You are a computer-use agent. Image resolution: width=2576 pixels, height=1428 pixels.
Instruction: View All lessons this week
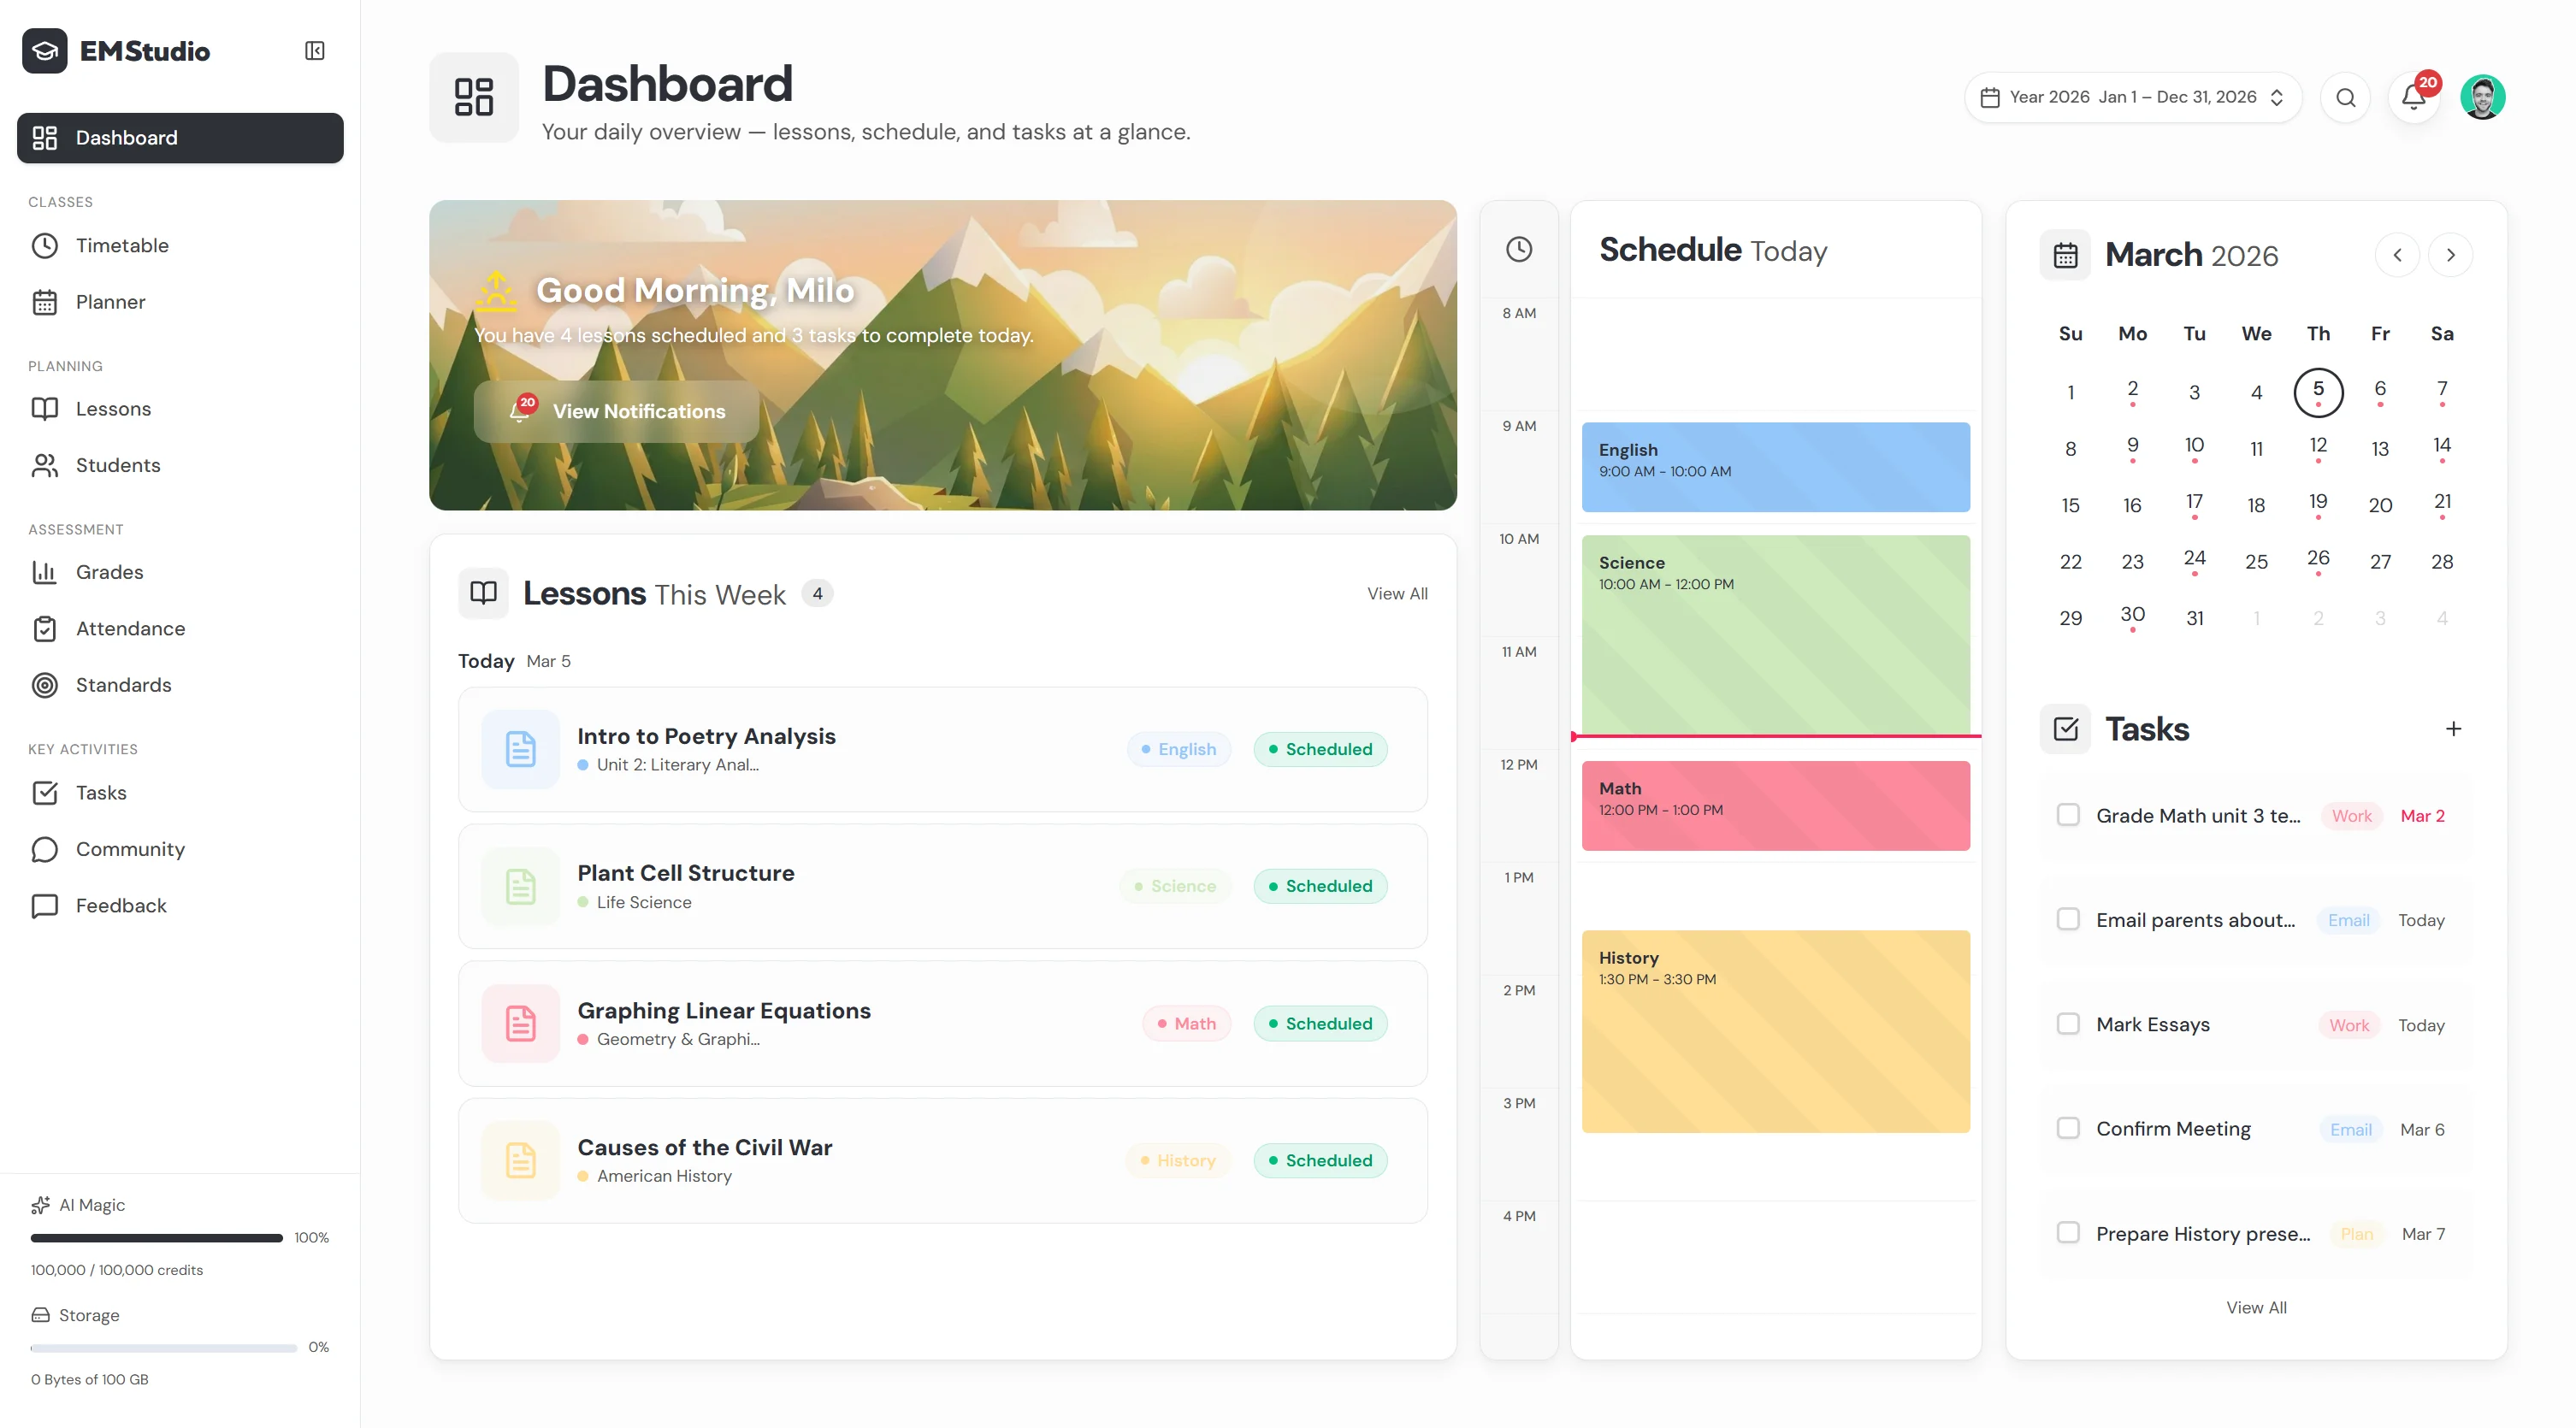pos(1397,592)
